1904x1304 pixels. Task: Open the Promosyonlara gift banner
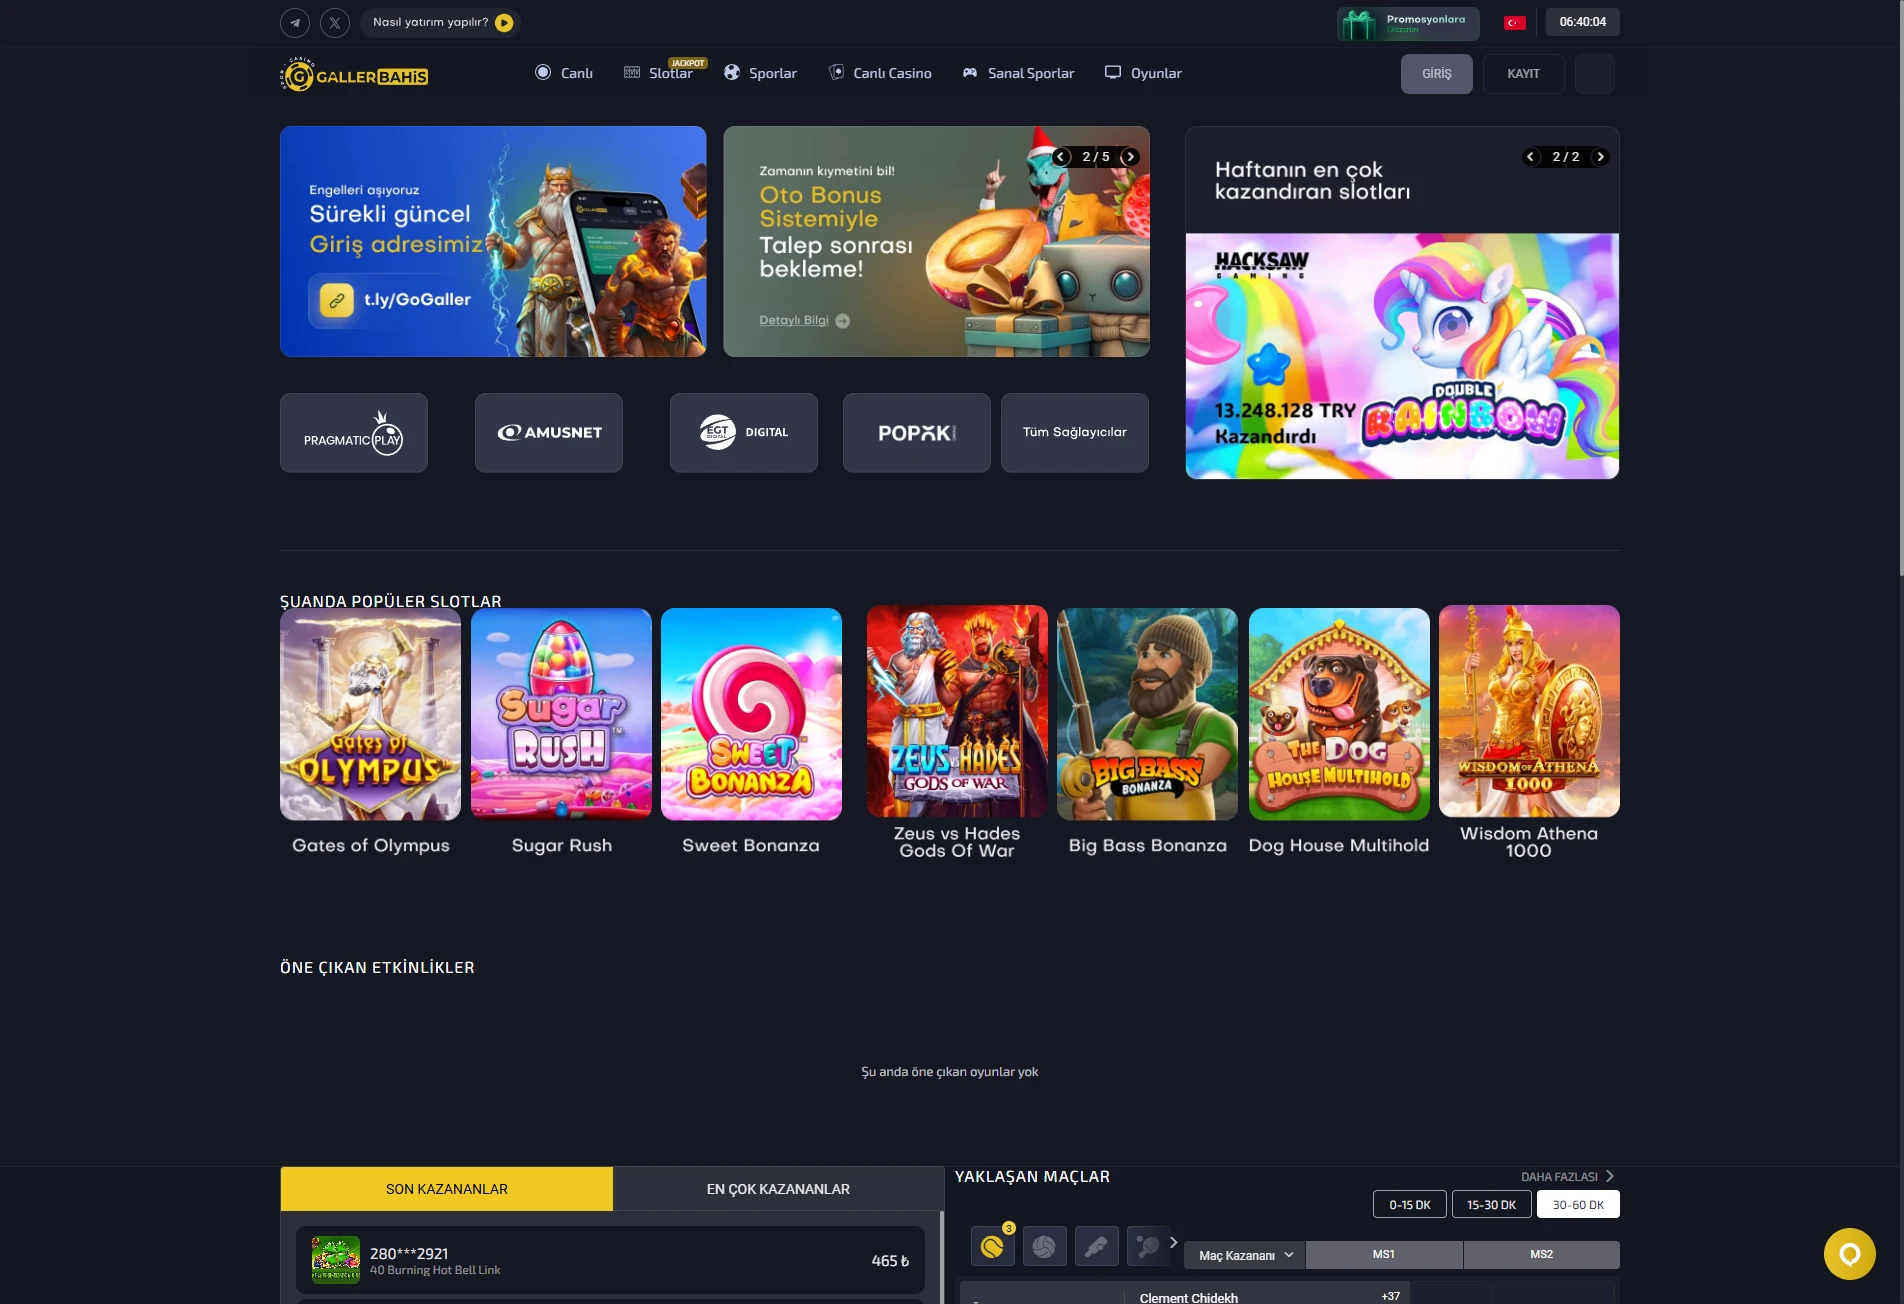click(1407, 23)
